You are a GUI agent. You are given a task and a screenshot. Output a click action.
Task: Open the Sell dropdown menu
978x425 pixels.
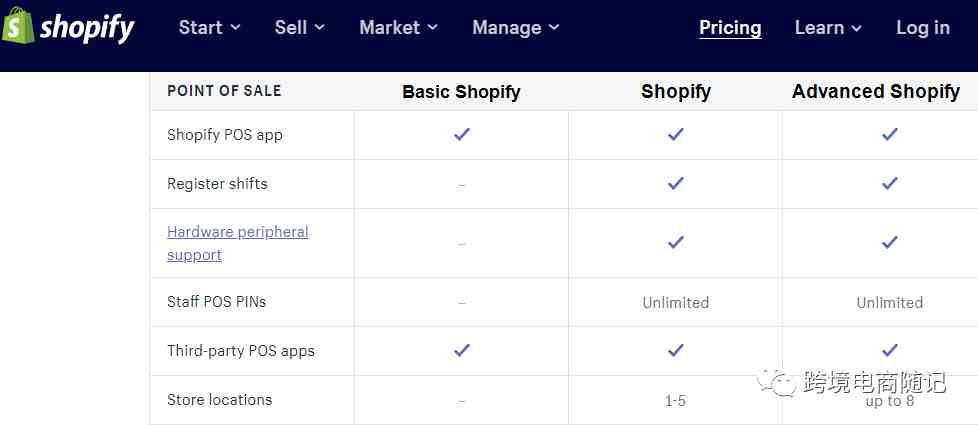point(299,27)
